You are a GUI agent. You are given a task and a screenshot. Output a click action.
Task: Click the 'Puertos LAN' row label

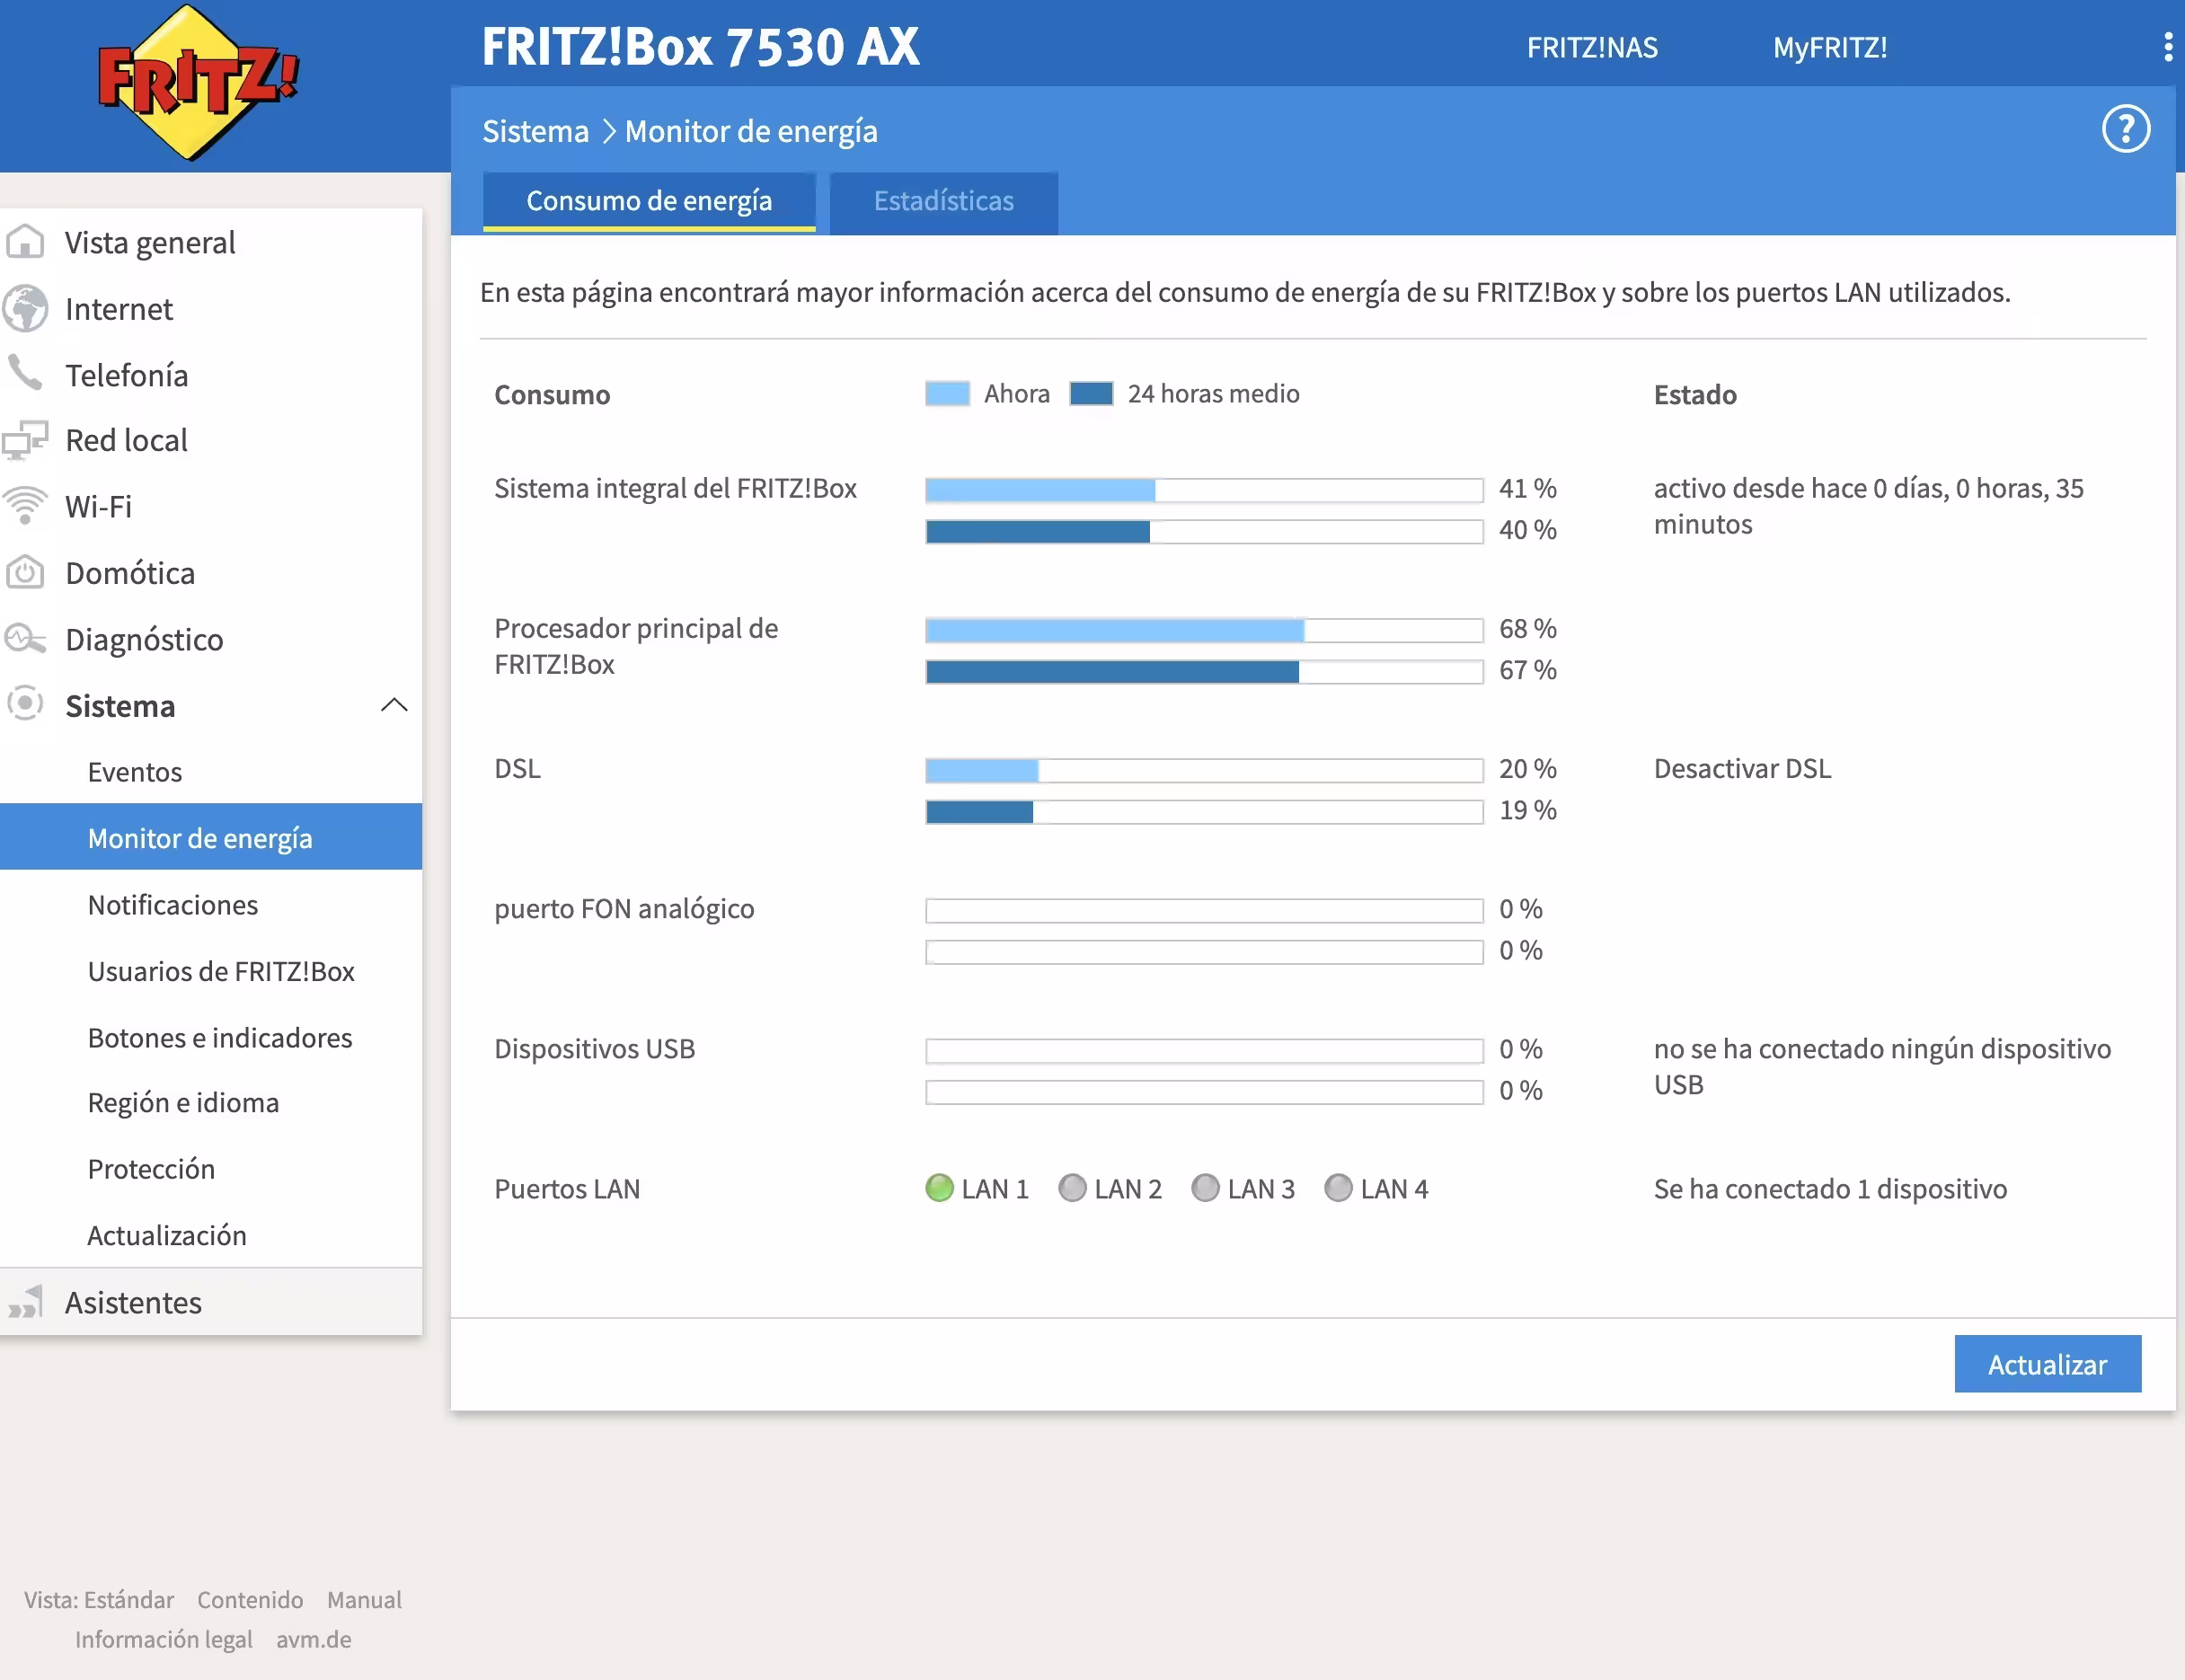coord(567,1188)
